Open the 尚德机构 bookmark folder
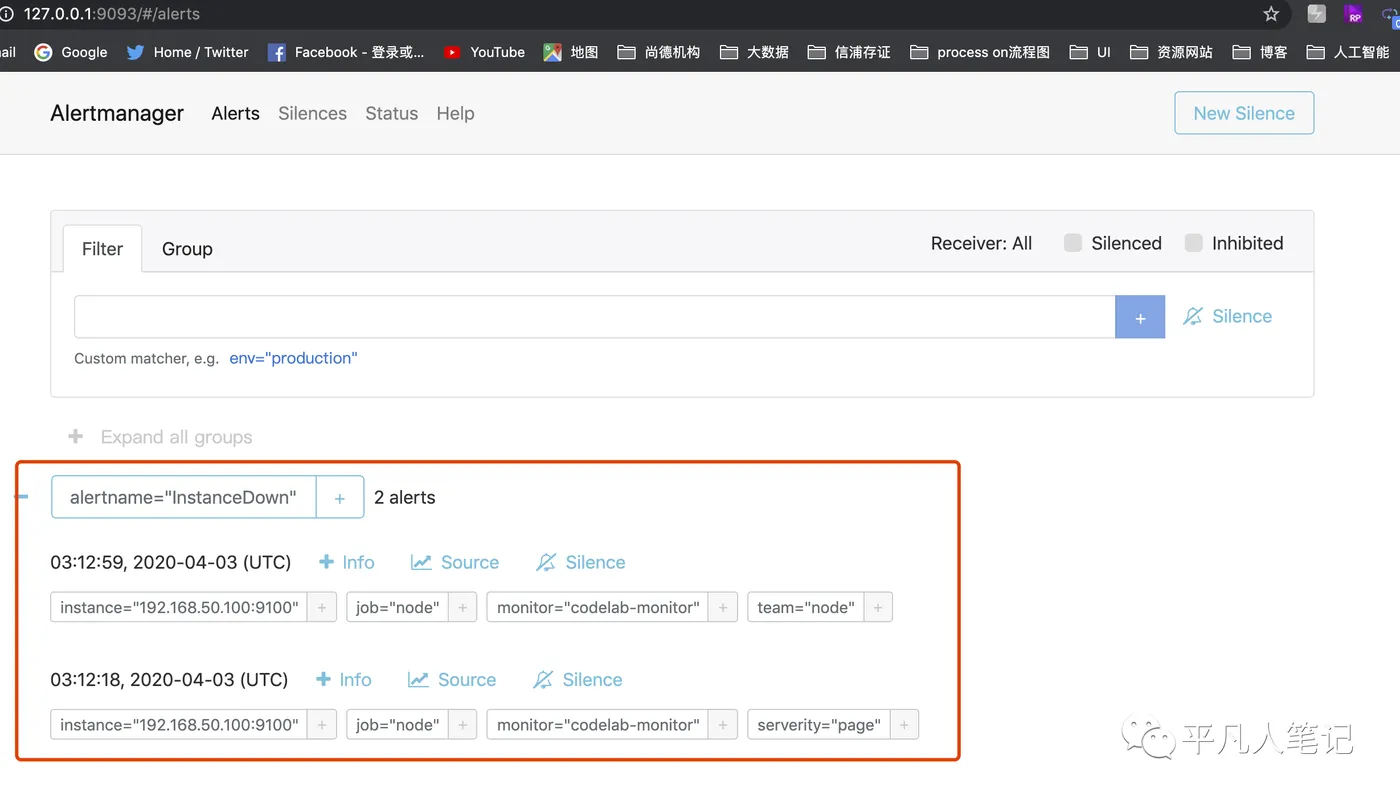The width and height of the screenshot is (1400, 800). [x=659, y=52]
